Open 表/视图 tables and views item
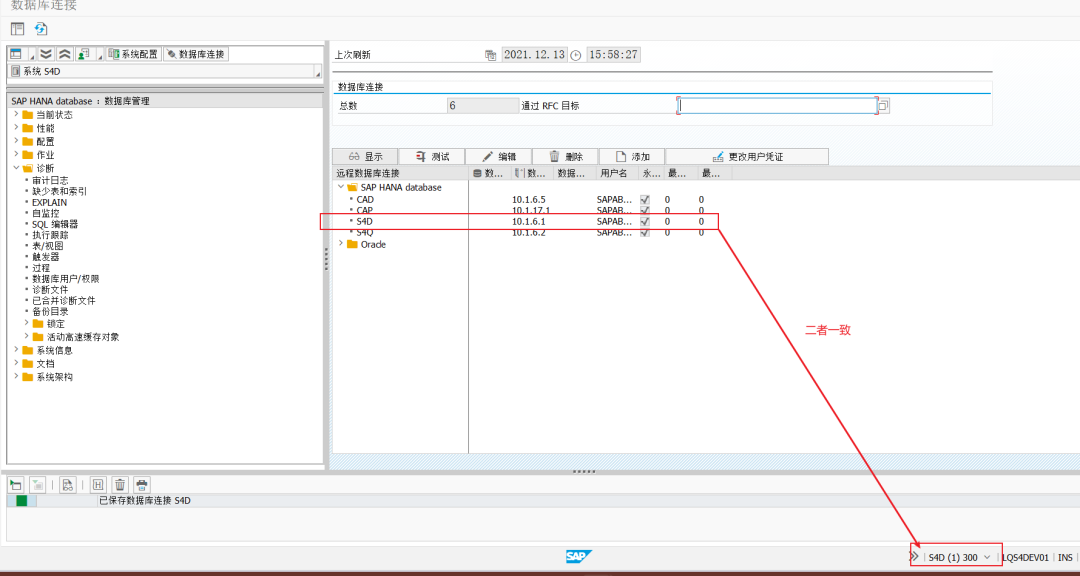This screenshot has height=576, width=1080. (48, 245)
